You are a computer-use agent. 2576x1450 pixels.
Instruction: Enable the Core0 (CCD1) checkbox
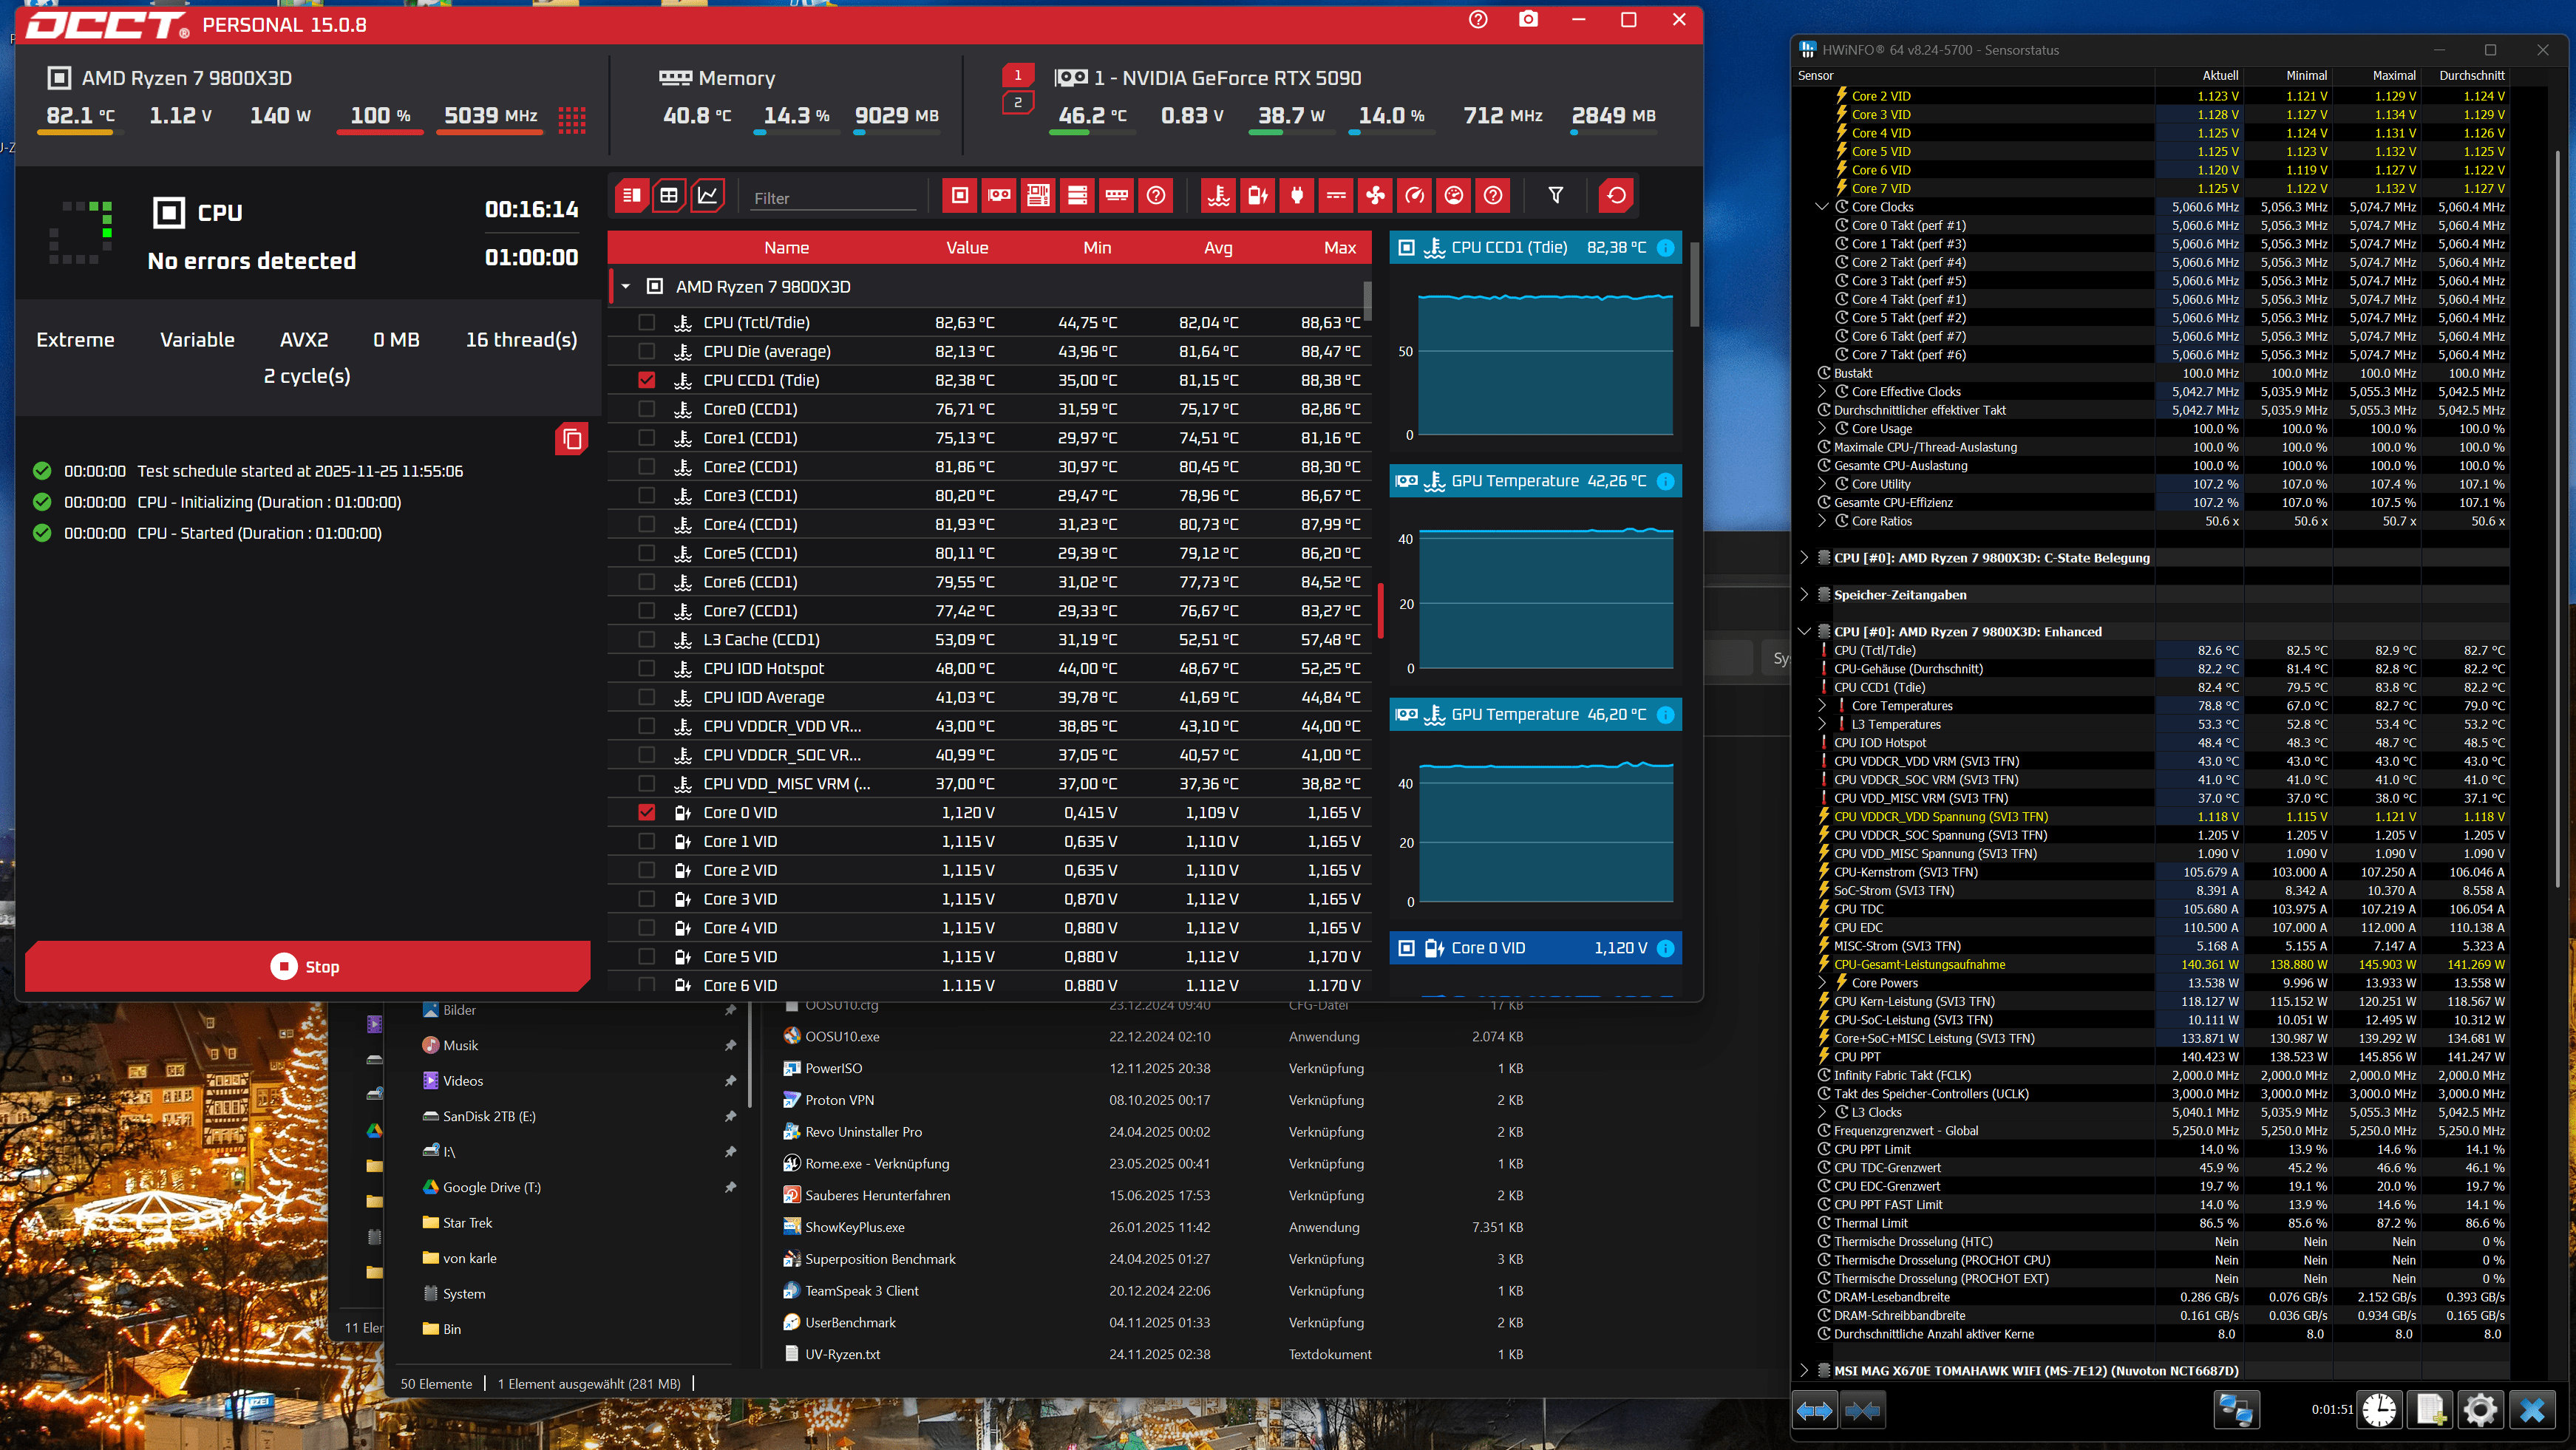pos(646,409)
